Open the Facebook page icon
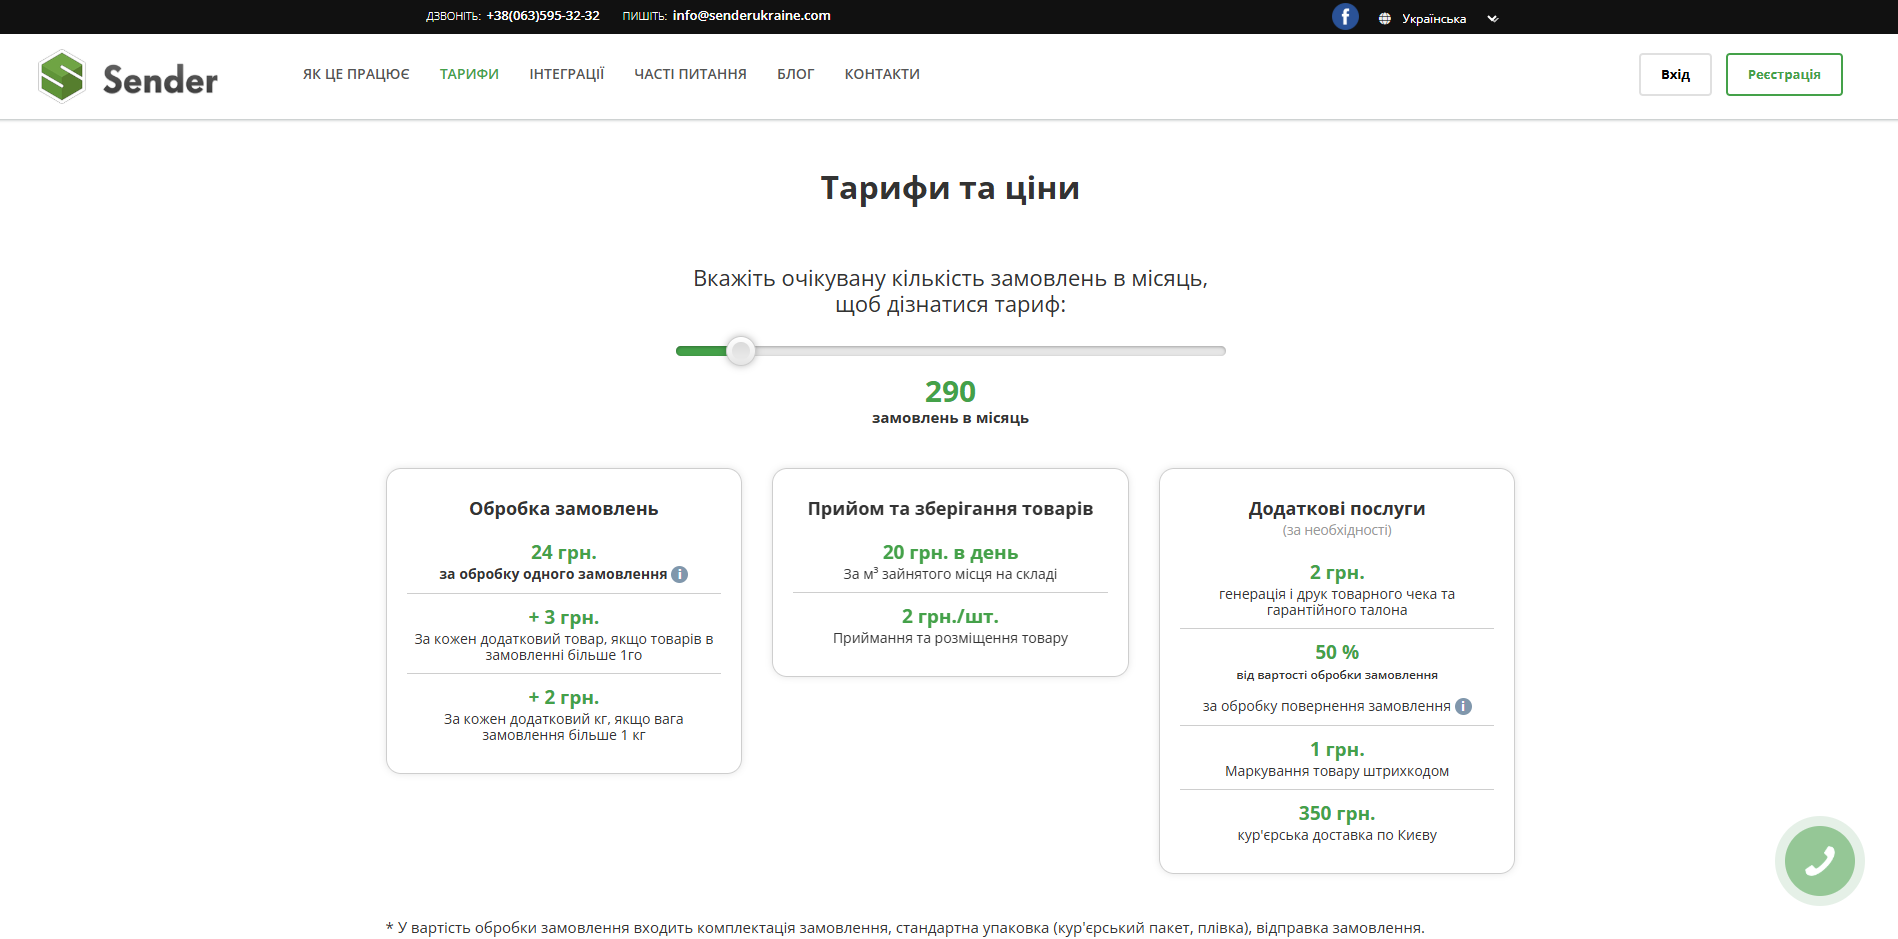 coord(1345,16)
